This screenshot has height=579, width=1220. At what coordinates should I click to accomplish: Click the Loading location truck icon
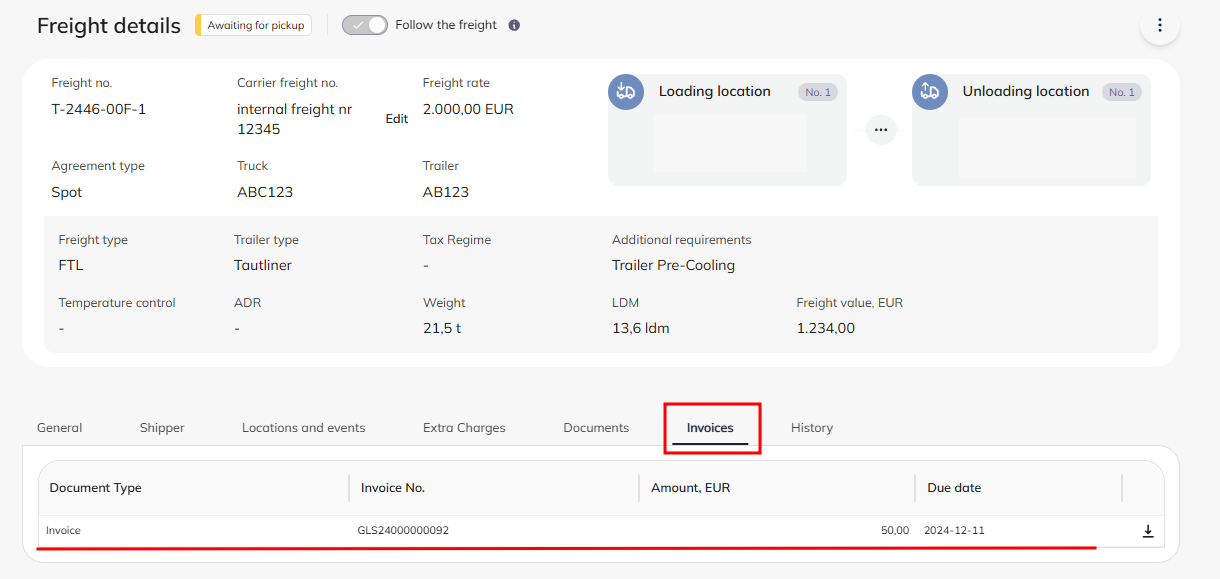(x=626, y=92)
